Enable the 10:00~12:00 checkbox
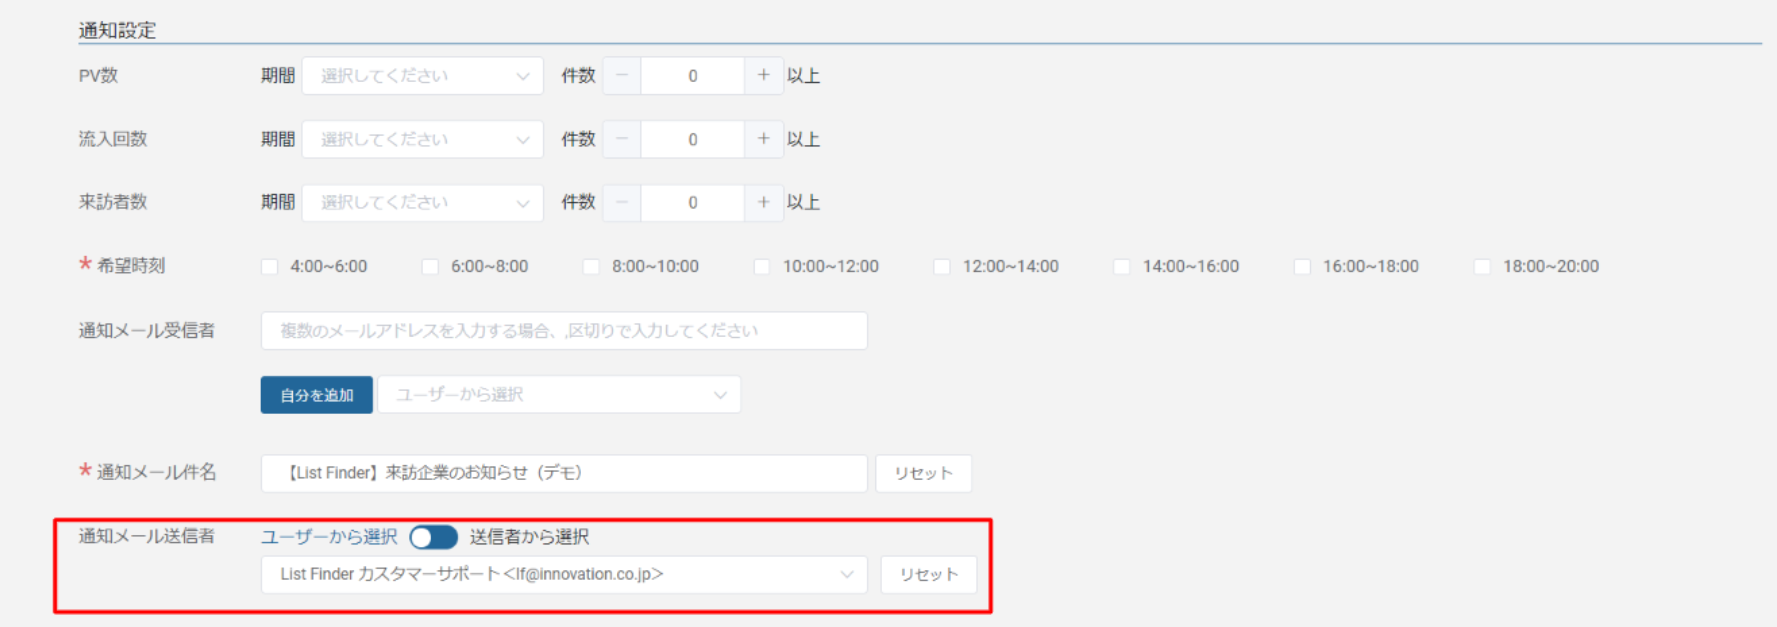Screen dimensions: 1777x627 coord(762,267)
